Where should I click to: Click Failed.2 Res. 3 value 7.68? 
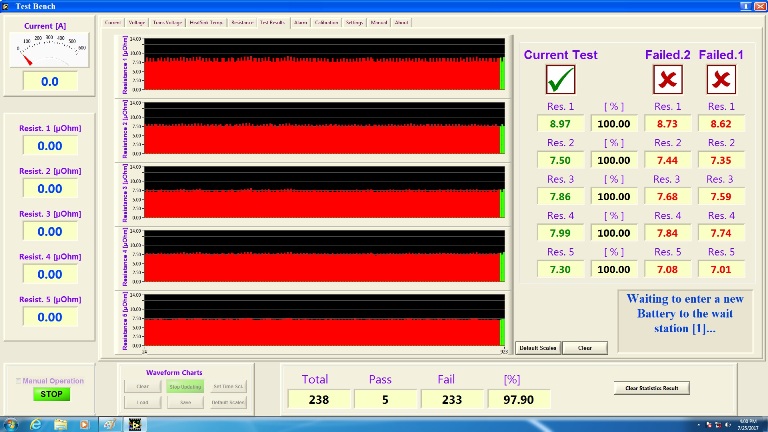pyautogui.click(x=668, y=196)
